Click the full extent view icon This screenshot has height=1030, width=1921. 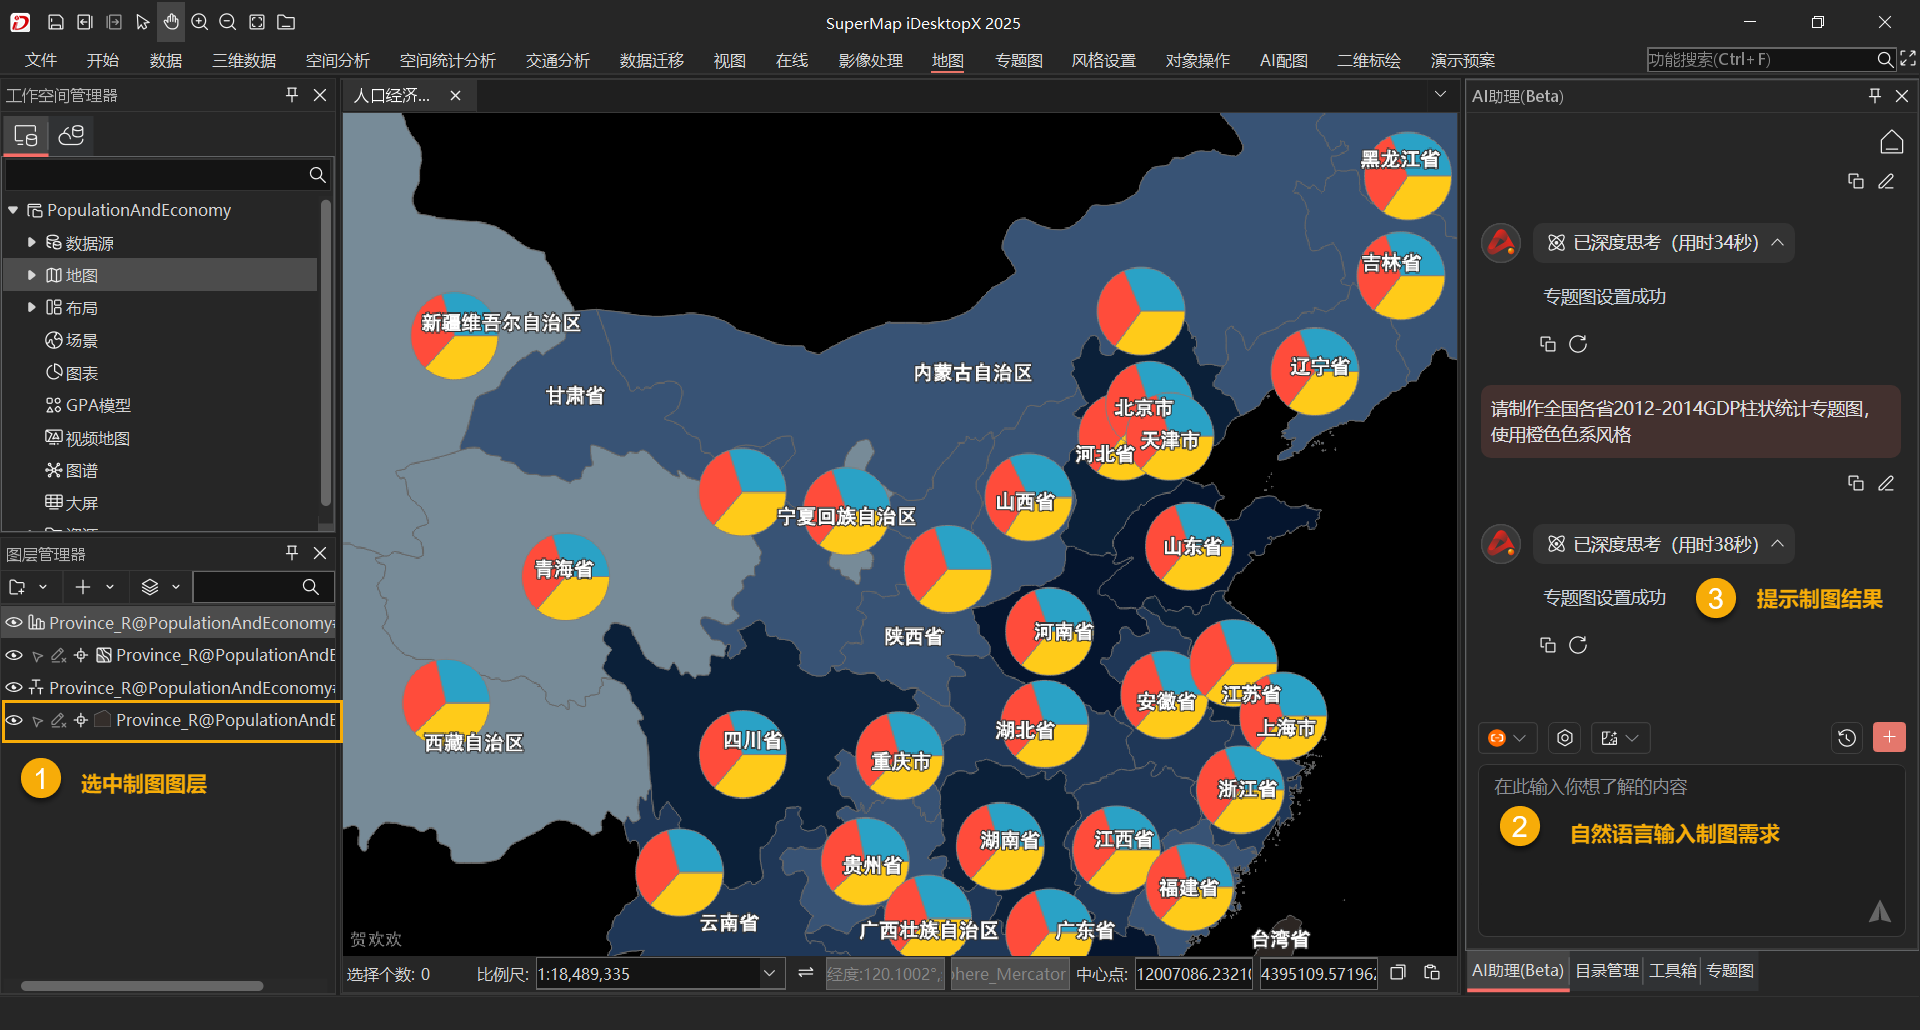(257, 22)
